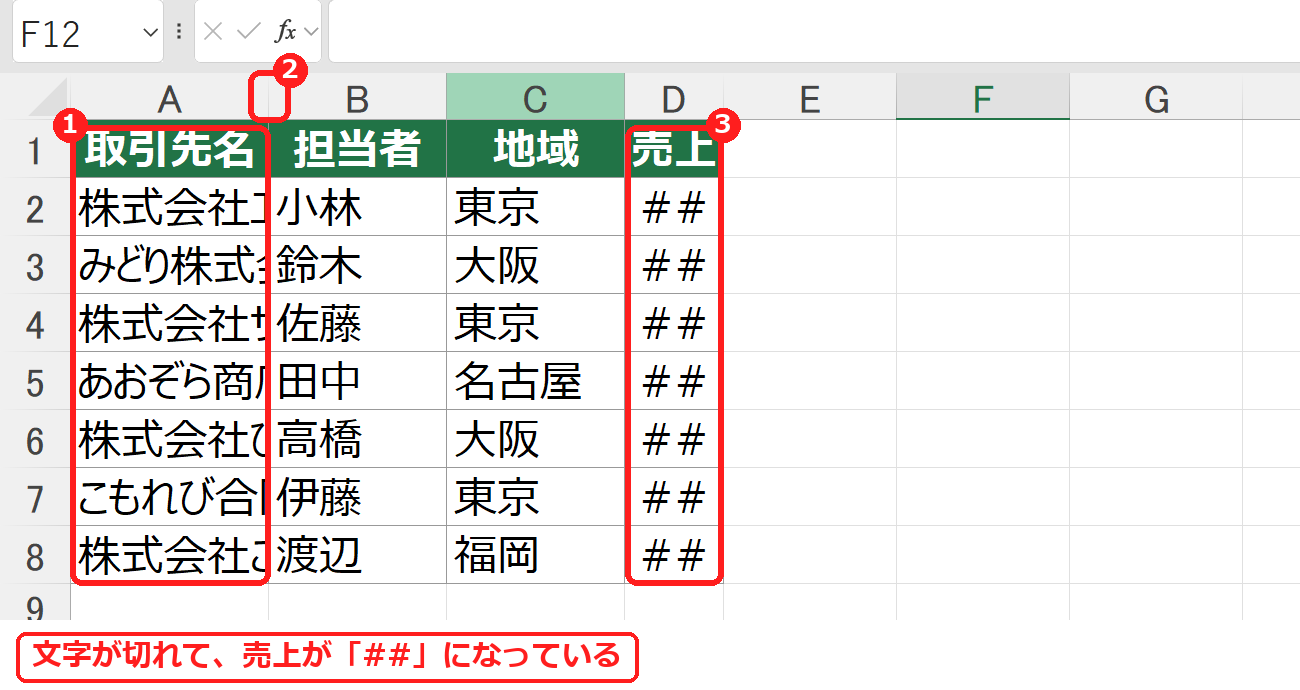Click the cell starting with あおぞら商
Image resolution: width=1300 pixels, height=690 pixels.
(x=170, y=381)
